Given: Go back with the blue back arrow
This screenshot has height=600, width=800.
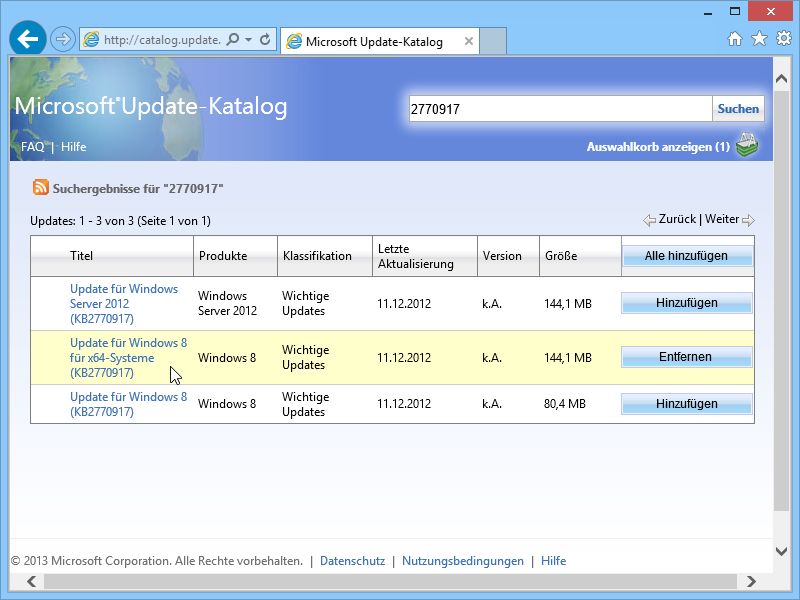Looking at the screenshot, I should click(x=28, y=39).
